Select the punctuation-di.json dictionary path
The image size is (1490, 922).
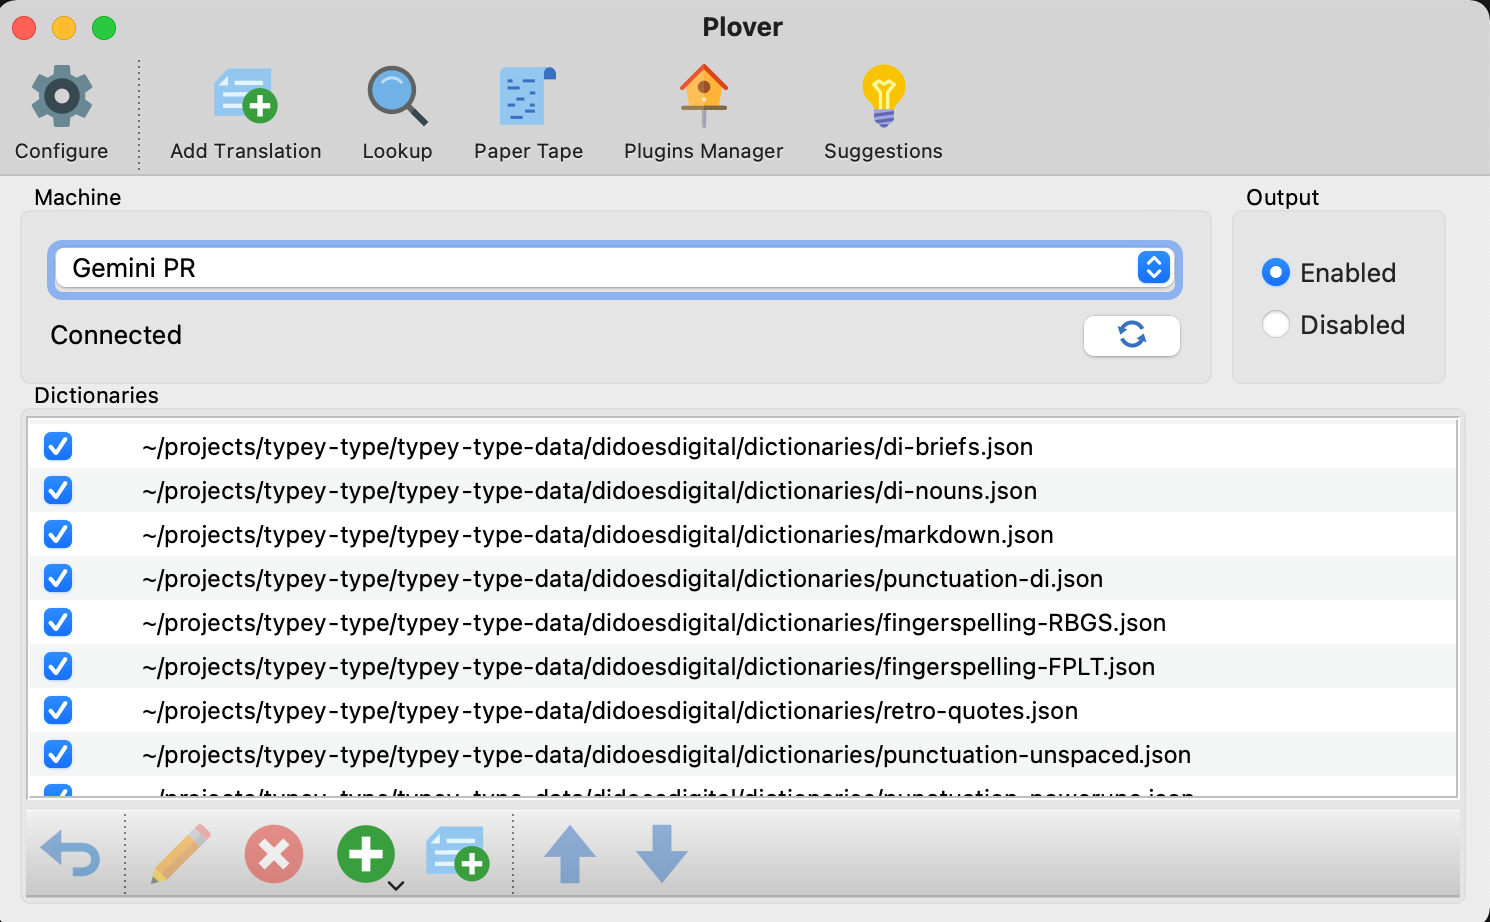coord(623,579)
